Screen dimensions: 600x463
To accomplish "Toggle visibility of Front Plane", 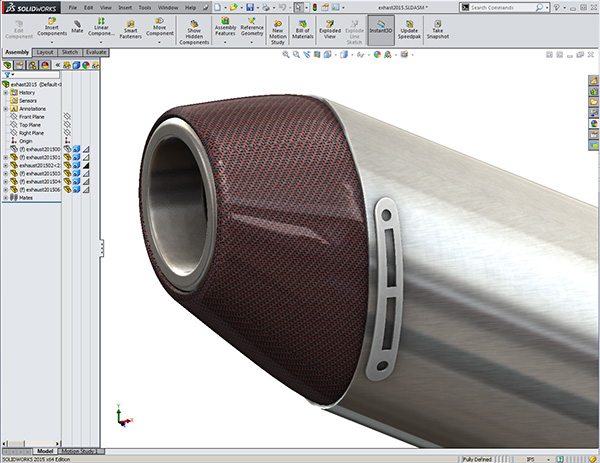I will click(x=68, y=117).
